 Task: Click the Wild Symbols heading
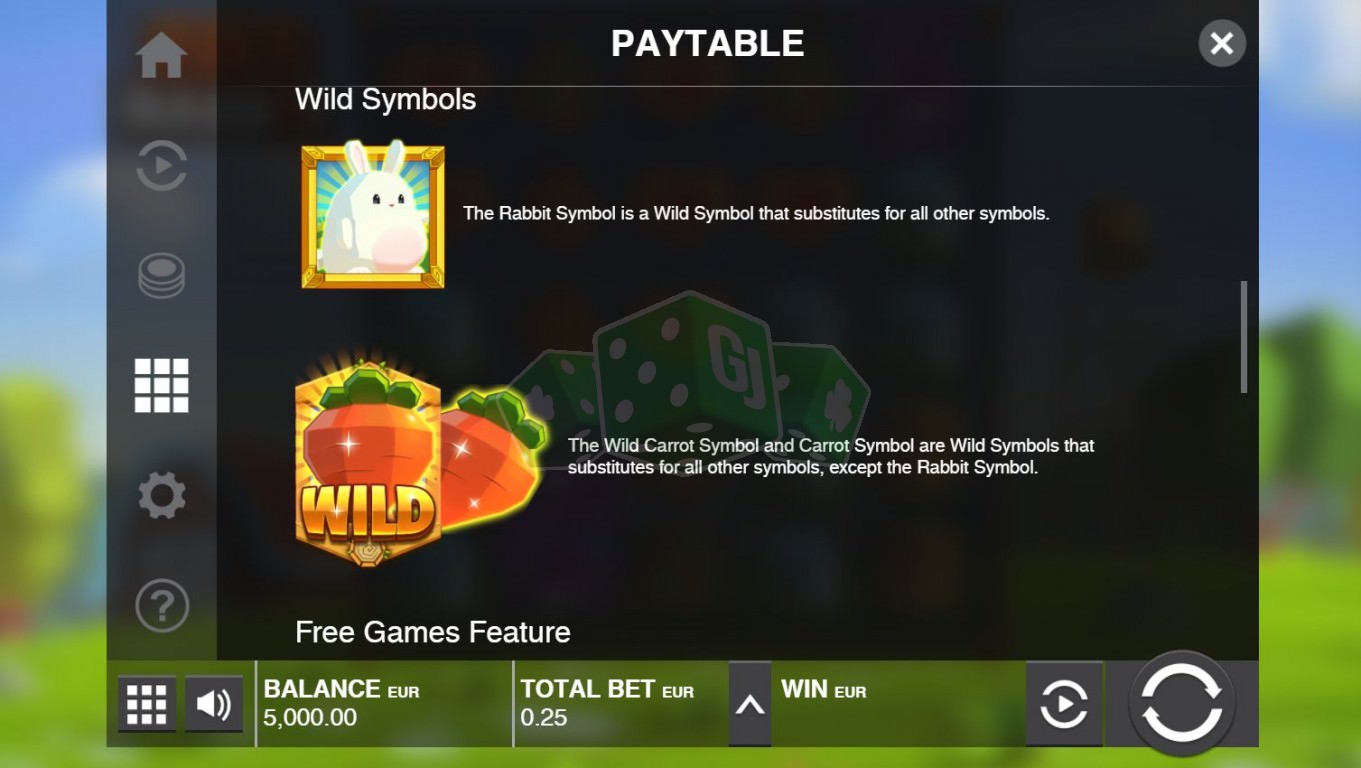click(x=385, y=99)
